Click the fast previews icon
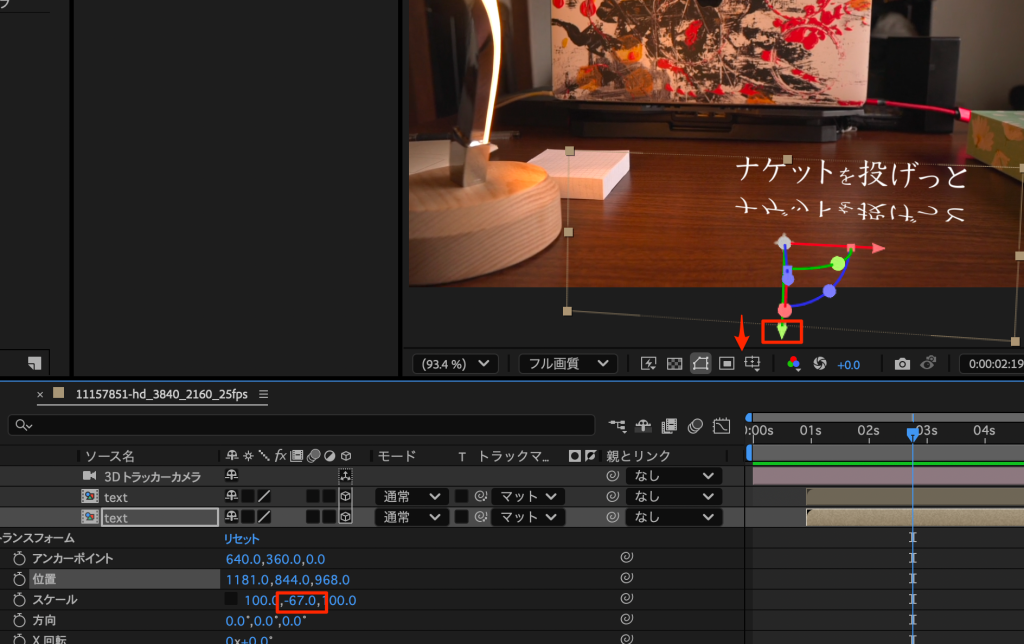Image resolution: width=1024 pixels, height=644 pixels. (648, 364)
